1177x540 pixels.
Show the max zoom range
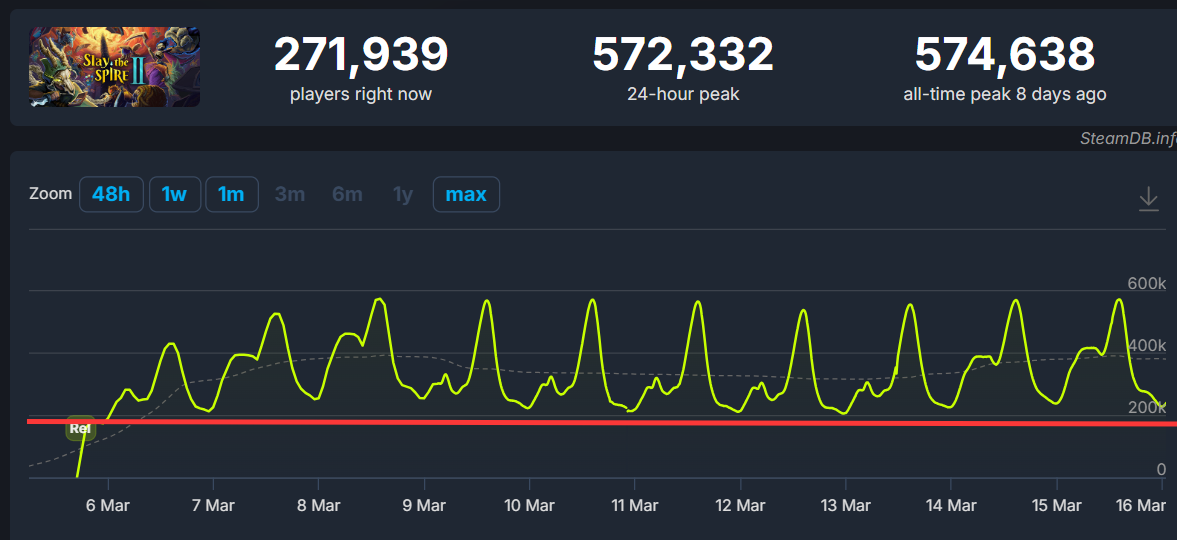point(466,194)
